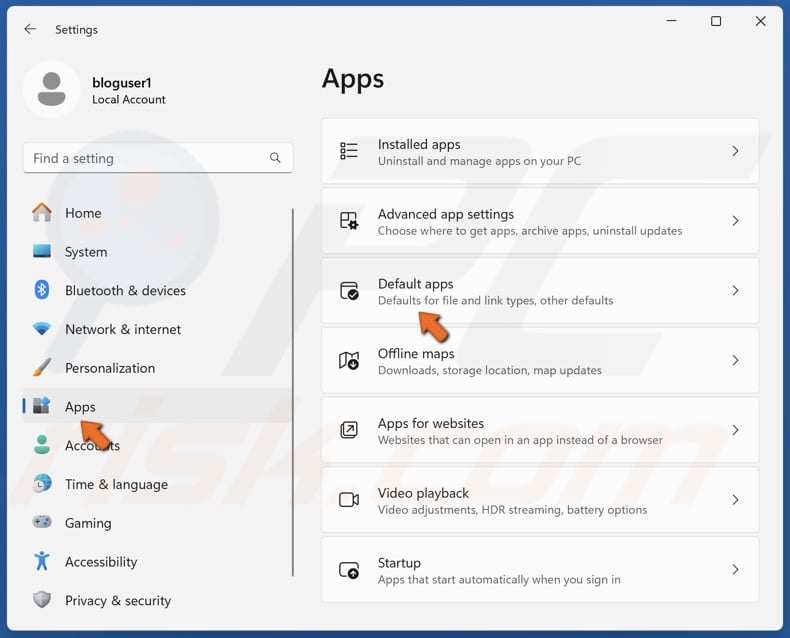Image resolution: width=790 pixels, height=638 pixels.
Task: Open Offline maps settings
Action: [540, 360]
